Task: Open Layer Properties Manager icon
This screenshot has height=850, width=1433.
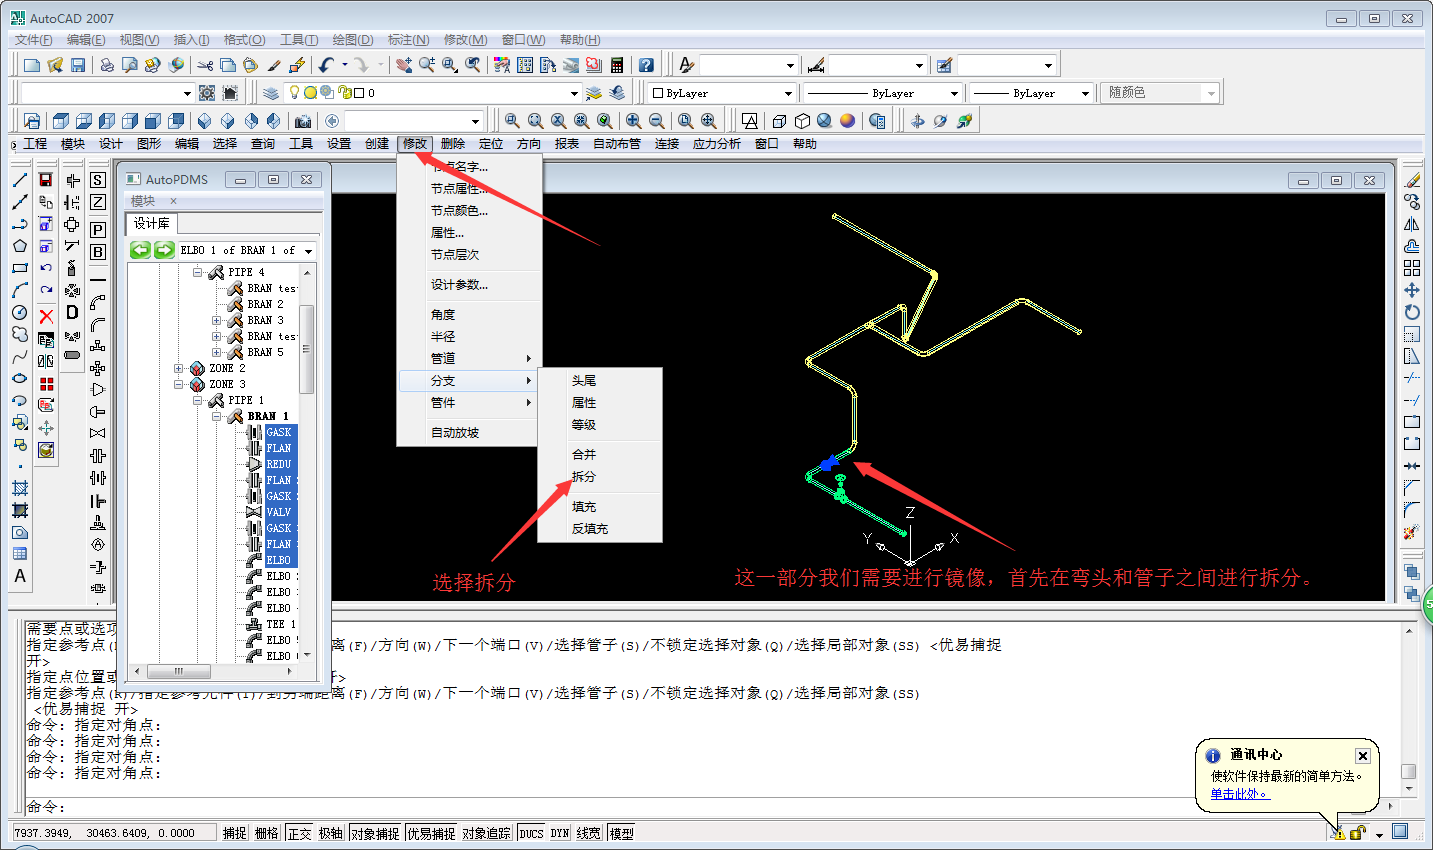Action: (x=271, y=93)
